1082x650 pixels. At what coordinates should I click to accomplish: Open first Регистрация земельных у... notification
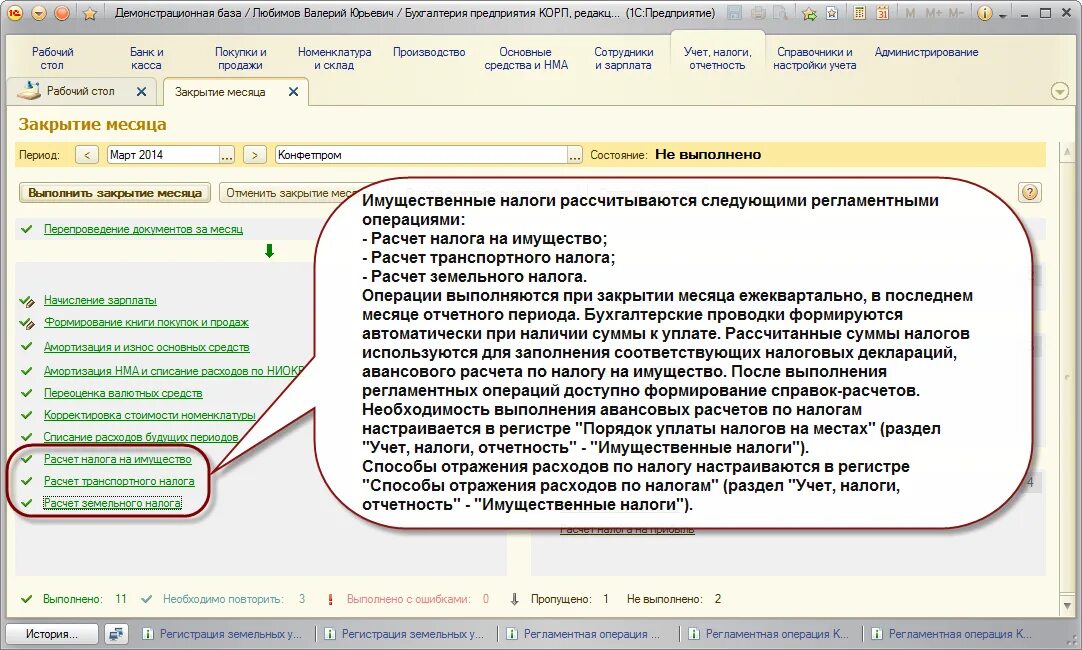tap(222, 633)
